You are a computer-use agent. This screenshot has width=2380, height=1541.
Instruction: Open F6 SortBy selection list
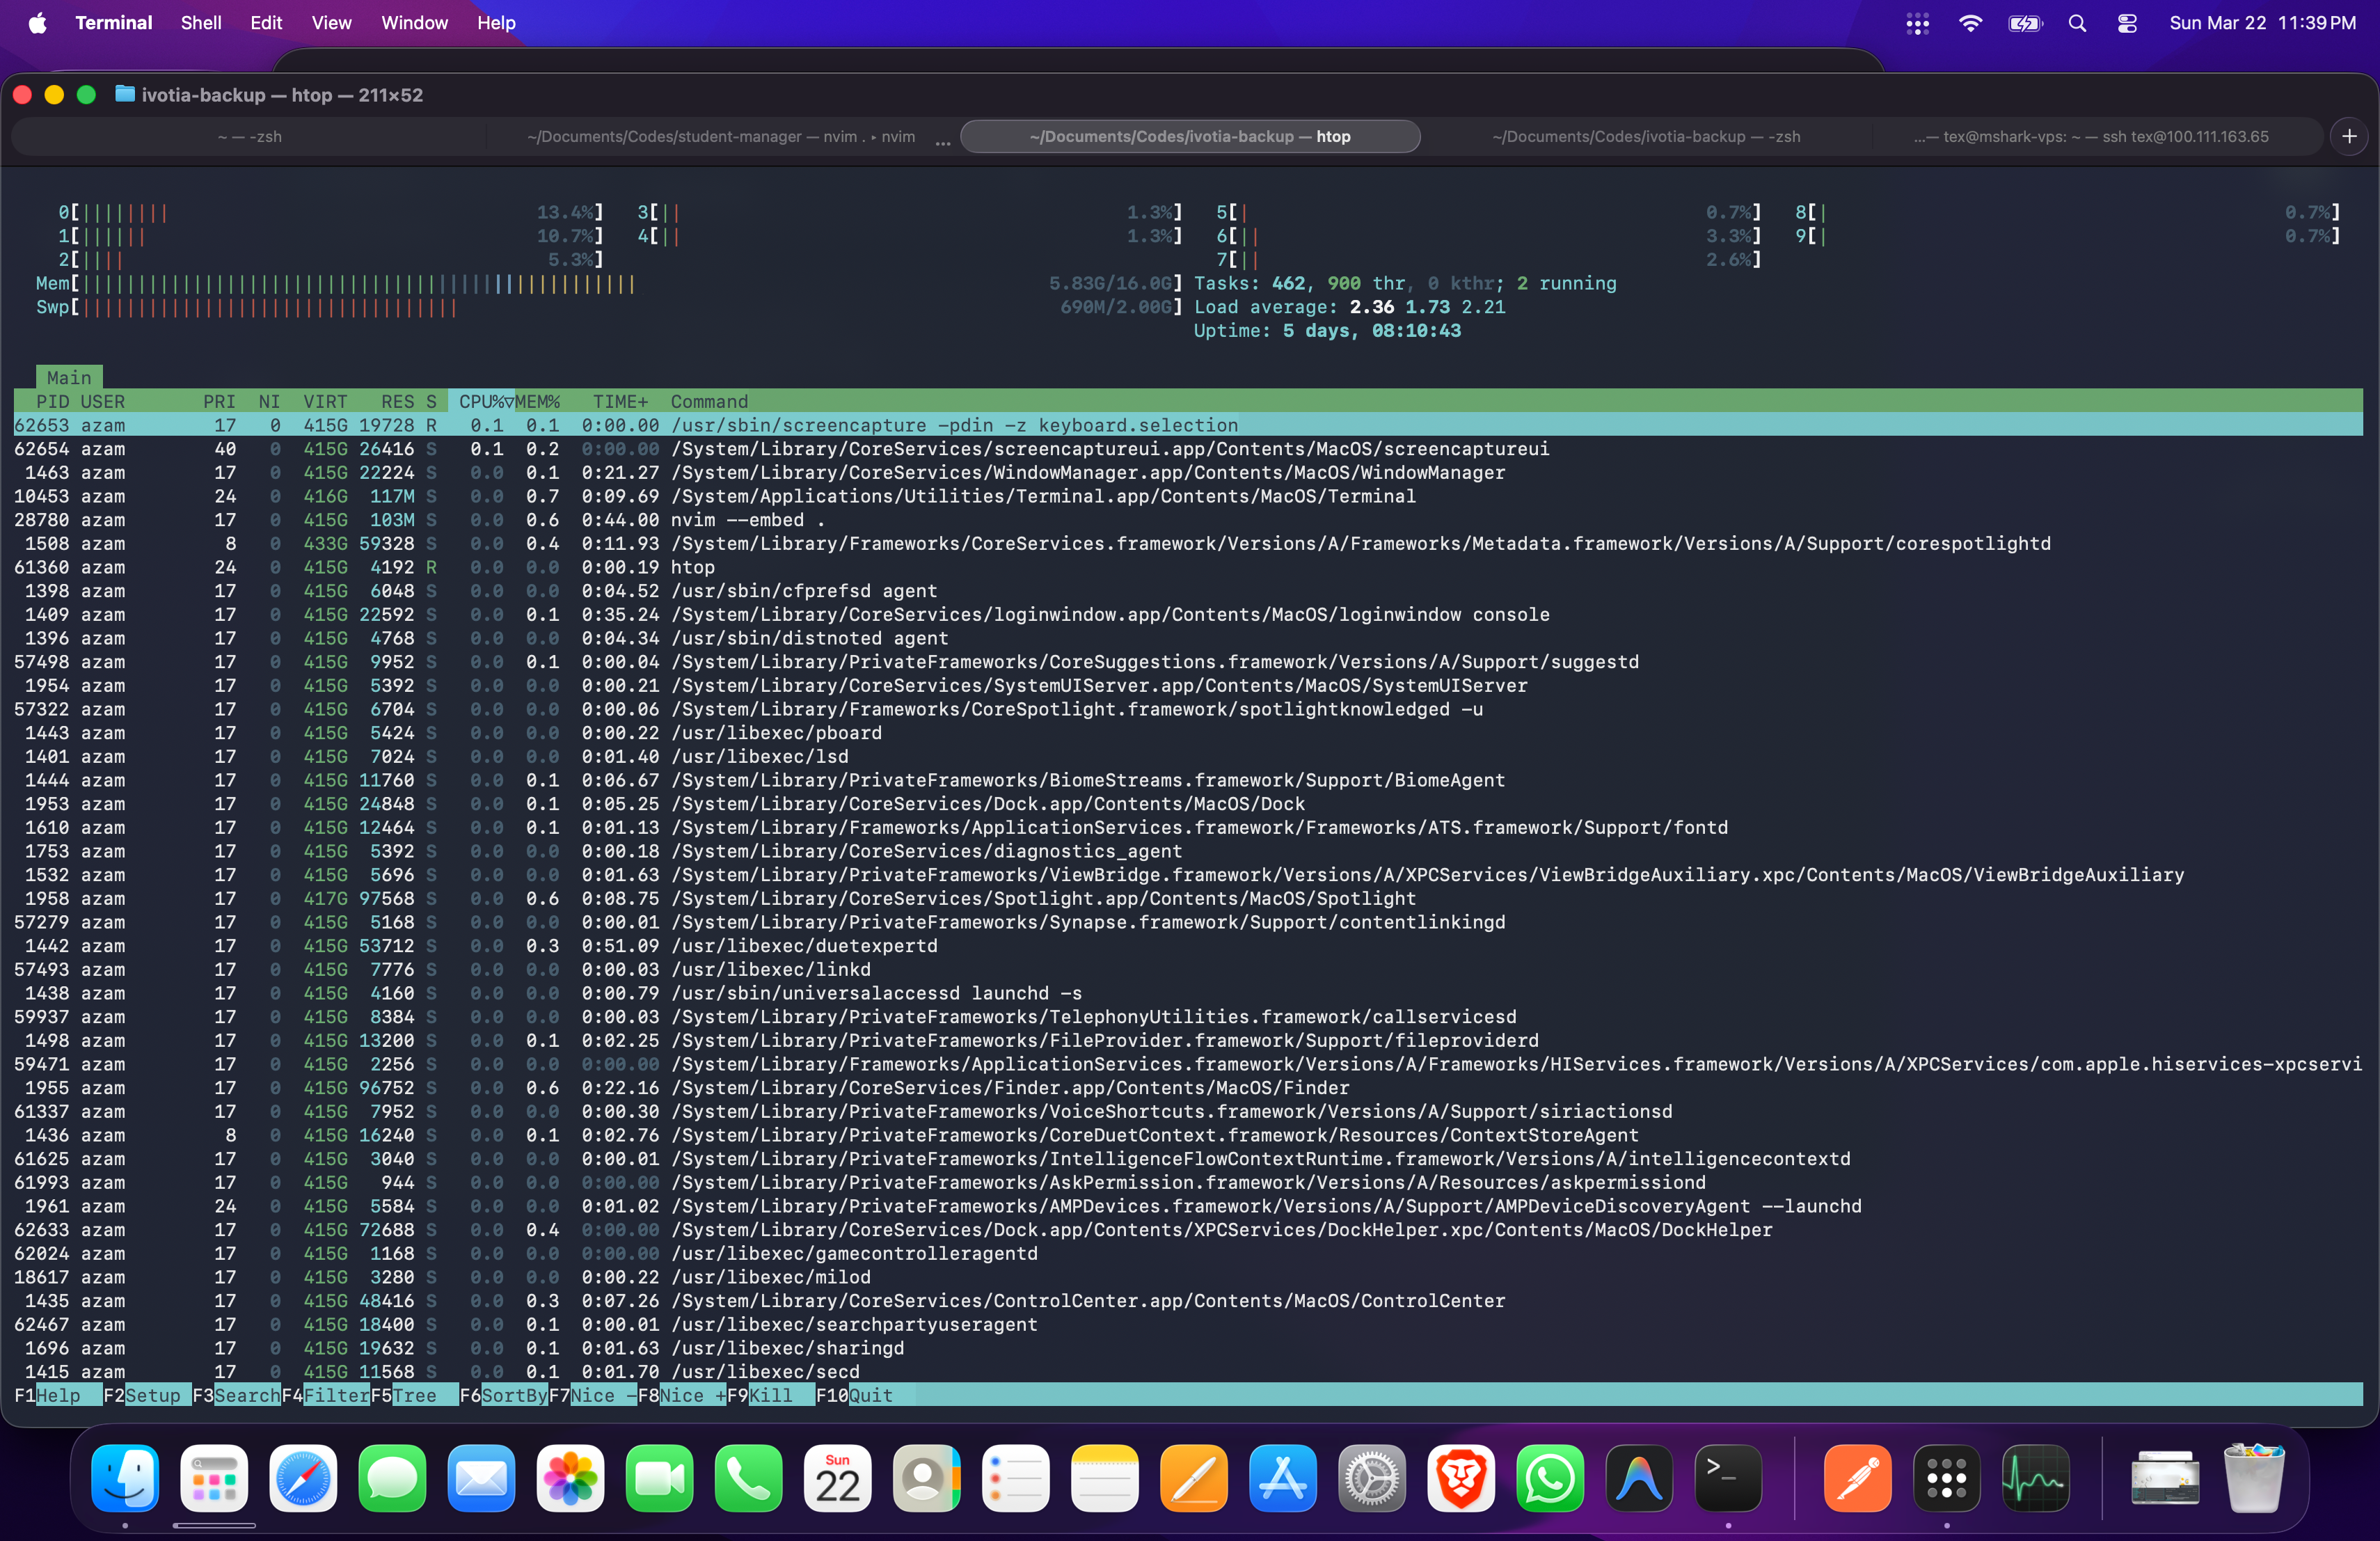(513, 1395)
